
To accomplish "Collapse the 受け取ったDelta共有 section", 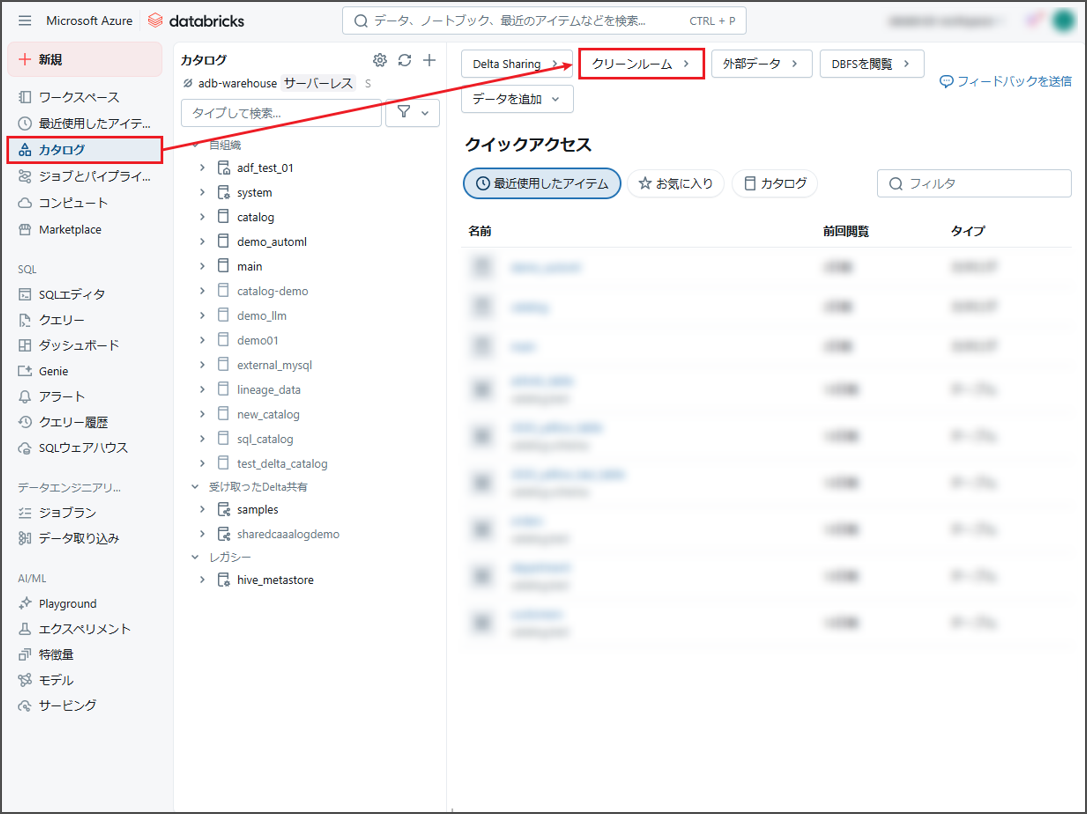I will point(195,487).
